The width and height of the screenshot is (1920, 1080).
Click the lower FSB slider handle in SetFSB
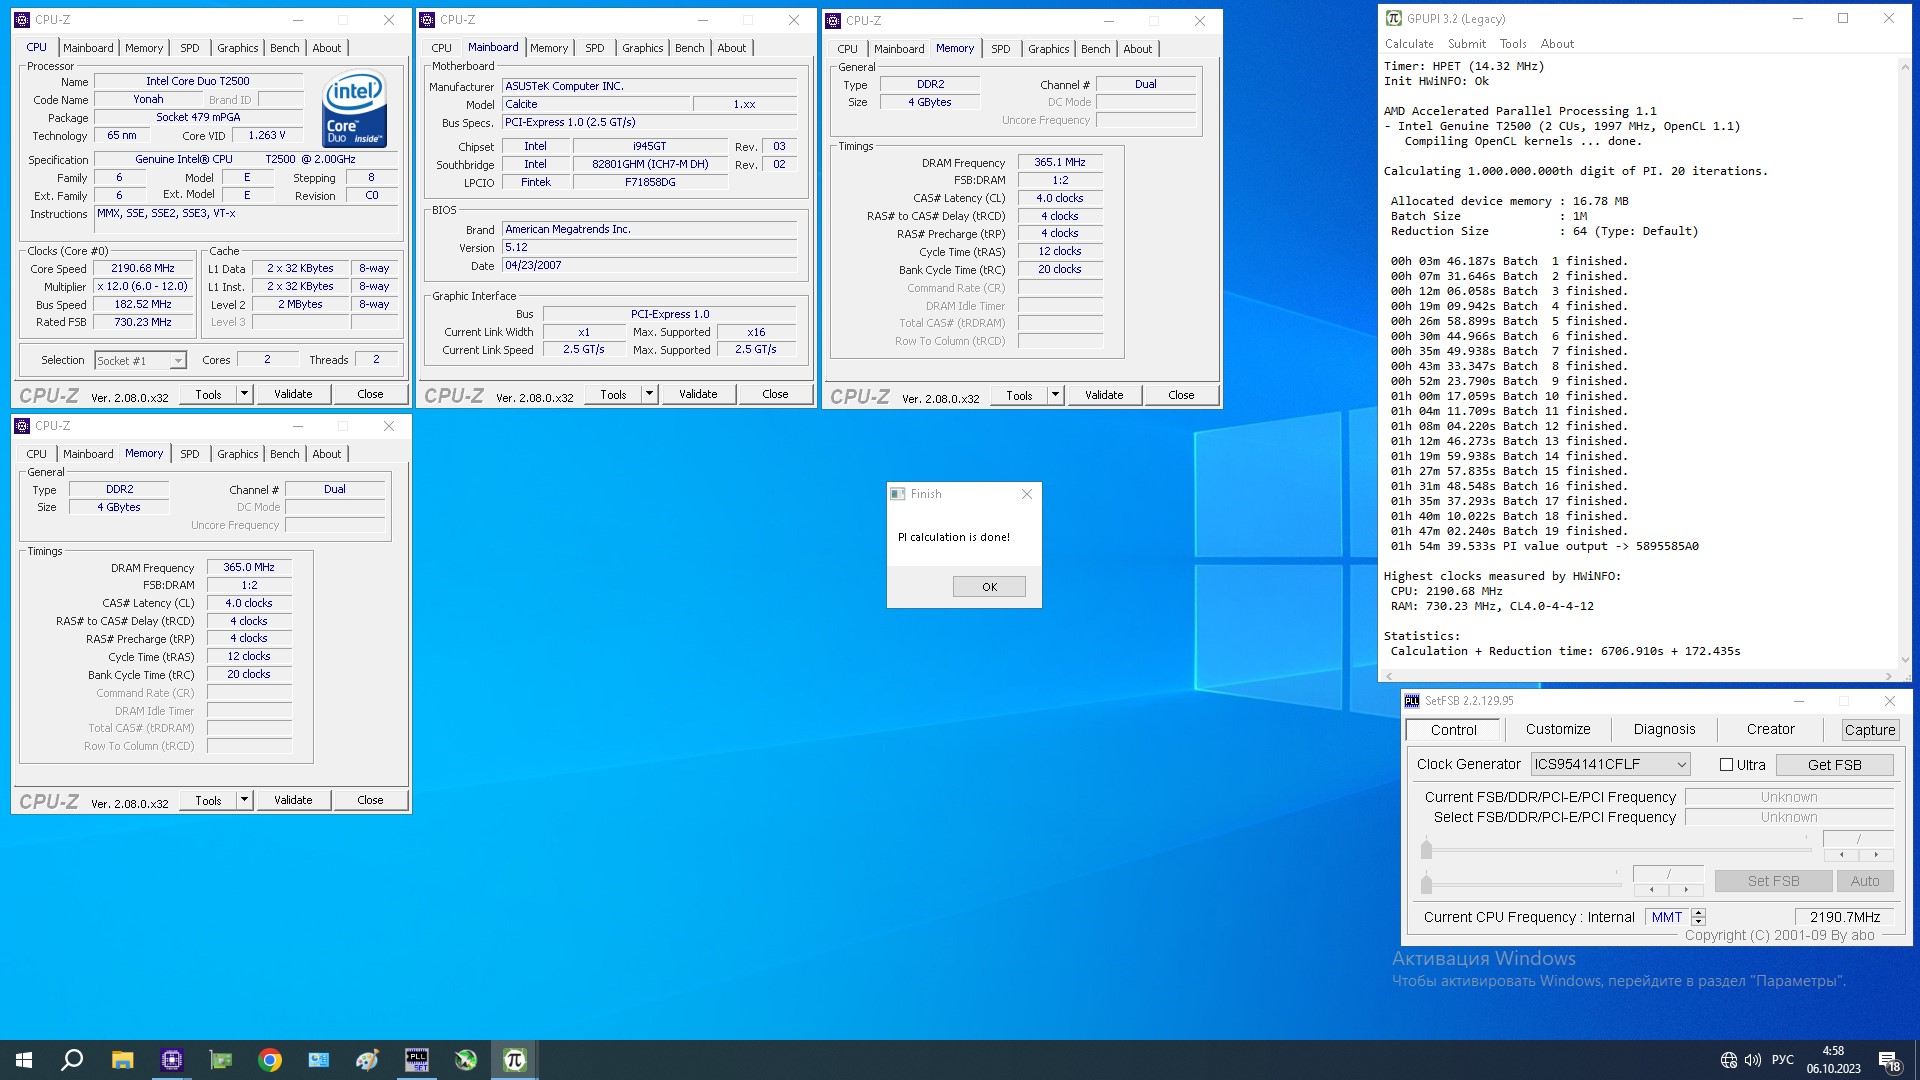(1426, 884)
